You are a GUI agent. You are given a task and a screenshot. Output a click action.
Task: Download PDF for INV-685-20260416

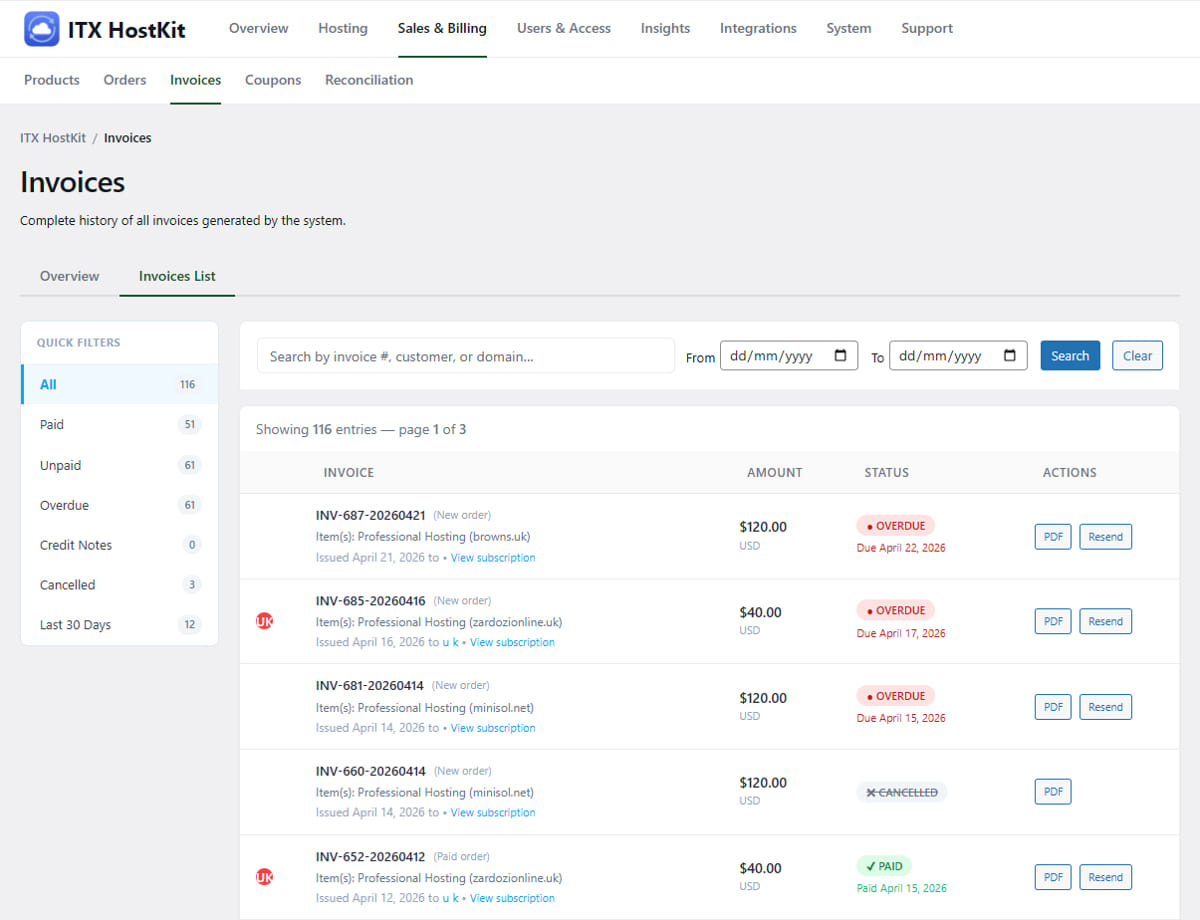[1053, 621]
